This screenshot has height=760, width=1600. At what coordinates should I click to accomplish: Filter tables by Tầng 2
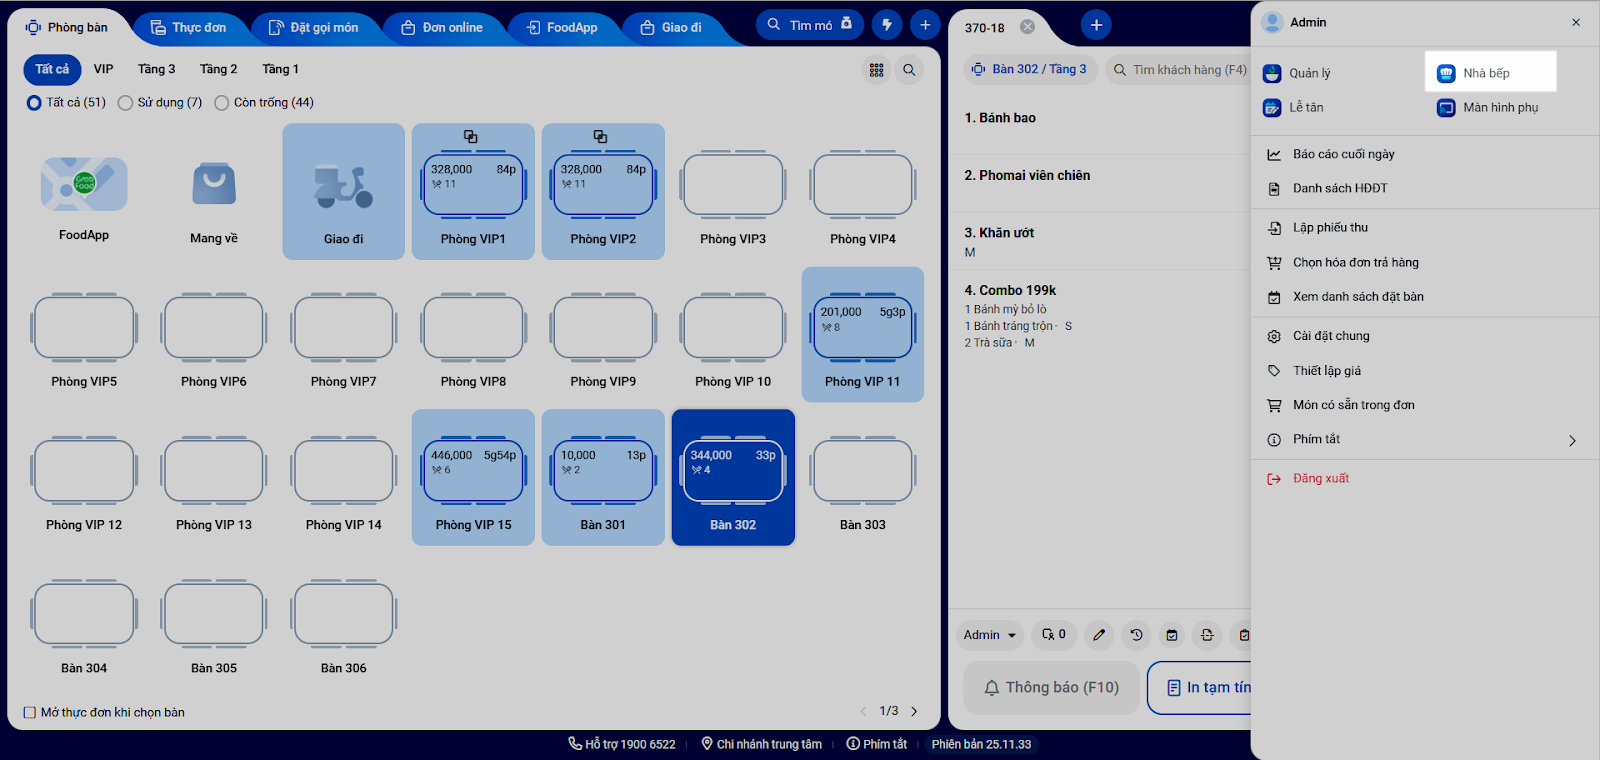coord(219,69)
